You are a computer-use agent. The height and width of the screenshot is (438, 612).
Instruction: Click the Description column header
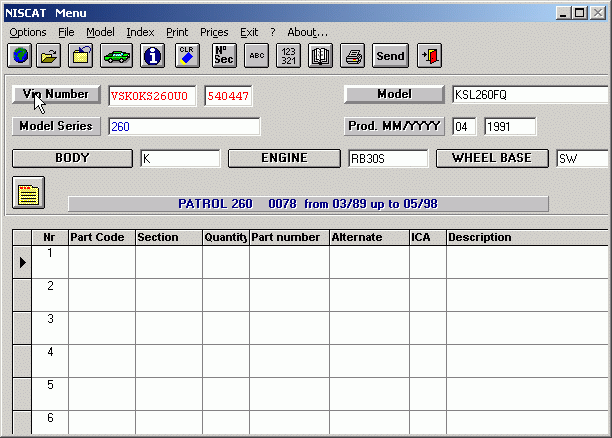[527, 237]
